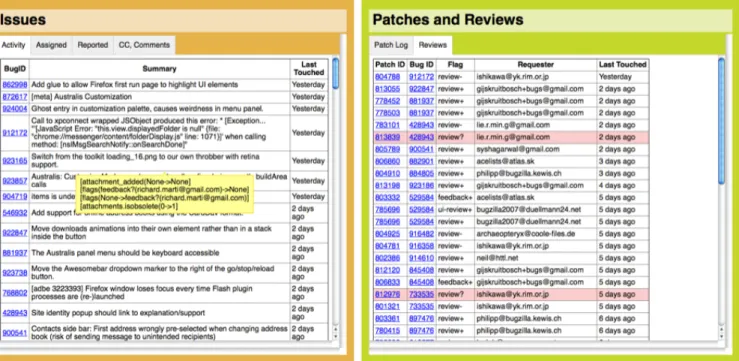Click the Patches table scrollbar thumb
Viewport: 739px width, 361px height.
click(722, 120)
